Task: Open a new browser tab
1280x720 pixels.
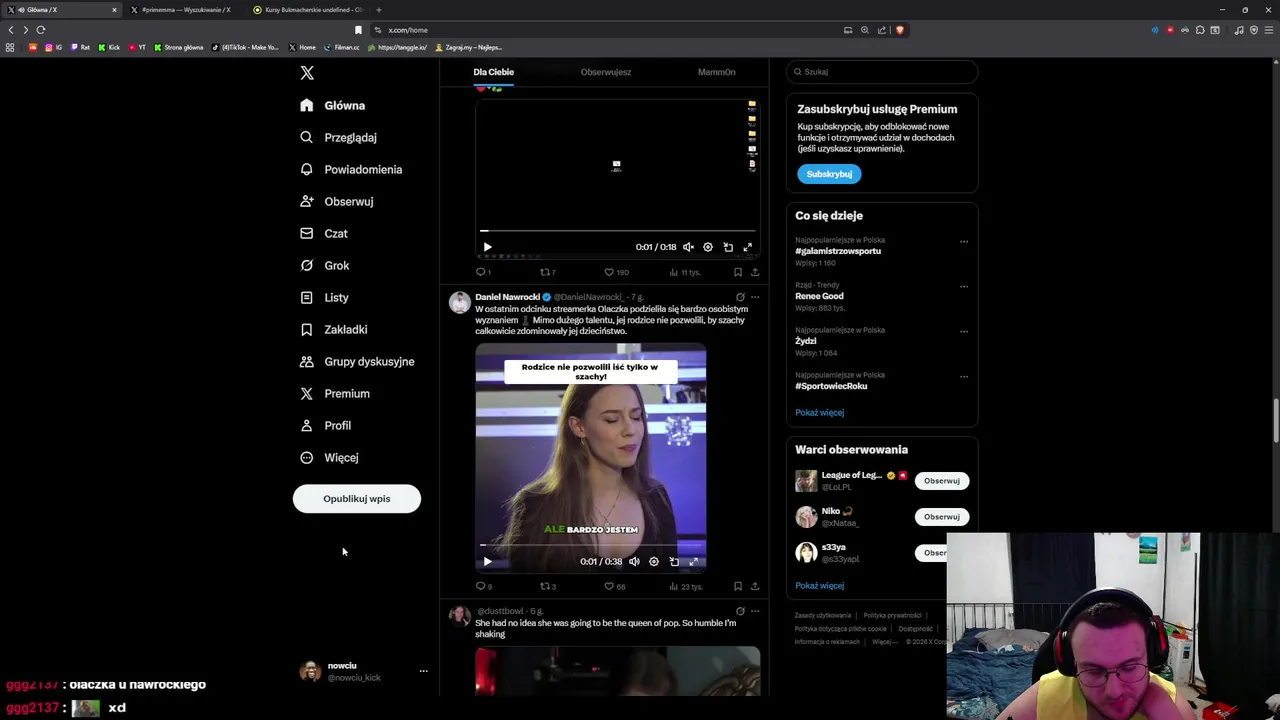Action: tap(378, 10)
